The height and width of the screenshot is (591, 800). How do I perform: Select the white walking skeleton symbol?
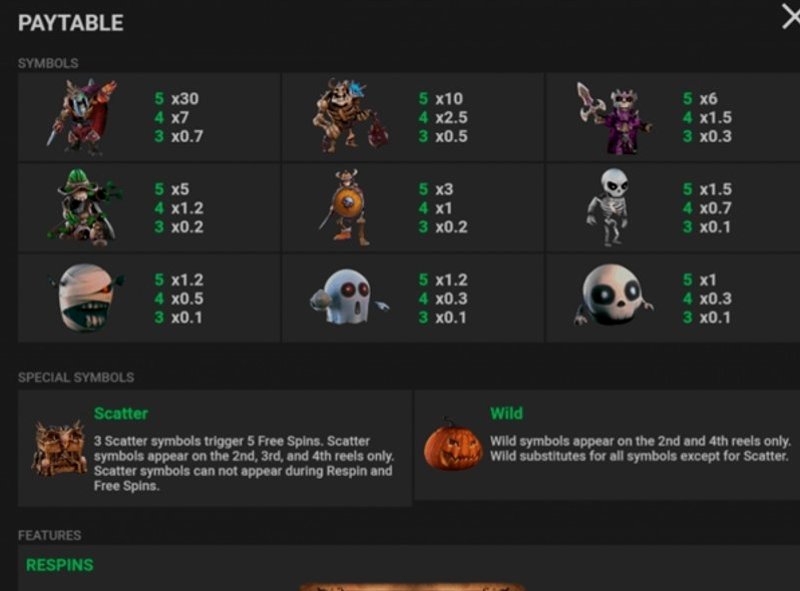[x=610, y=207]
